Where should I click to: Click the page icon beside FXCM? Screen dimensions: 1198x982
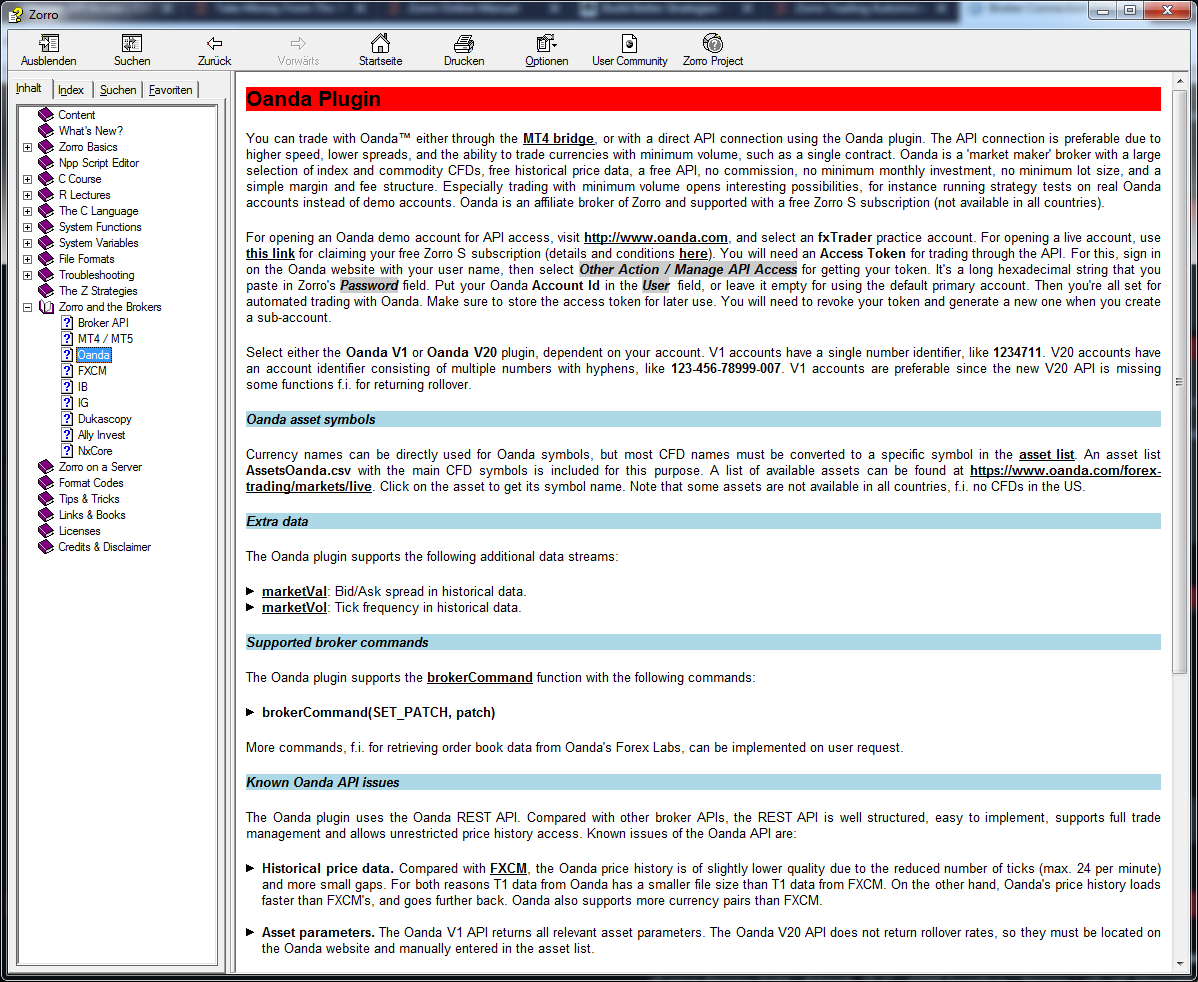(x=67, y=371)
